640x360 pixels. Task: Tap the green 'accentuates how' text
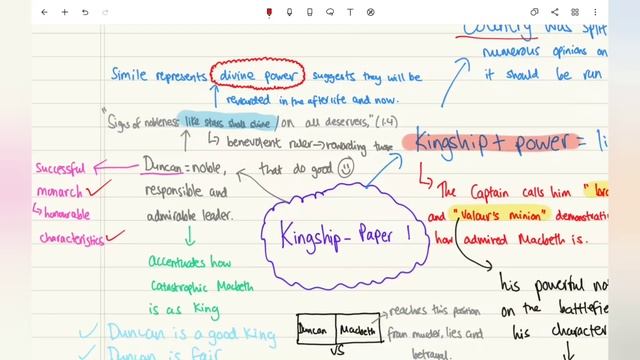[189, 261]
